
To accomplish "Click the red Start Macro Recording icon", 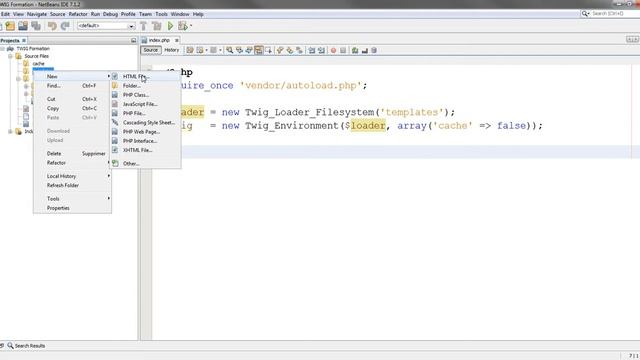I will [x=333, y=50].
